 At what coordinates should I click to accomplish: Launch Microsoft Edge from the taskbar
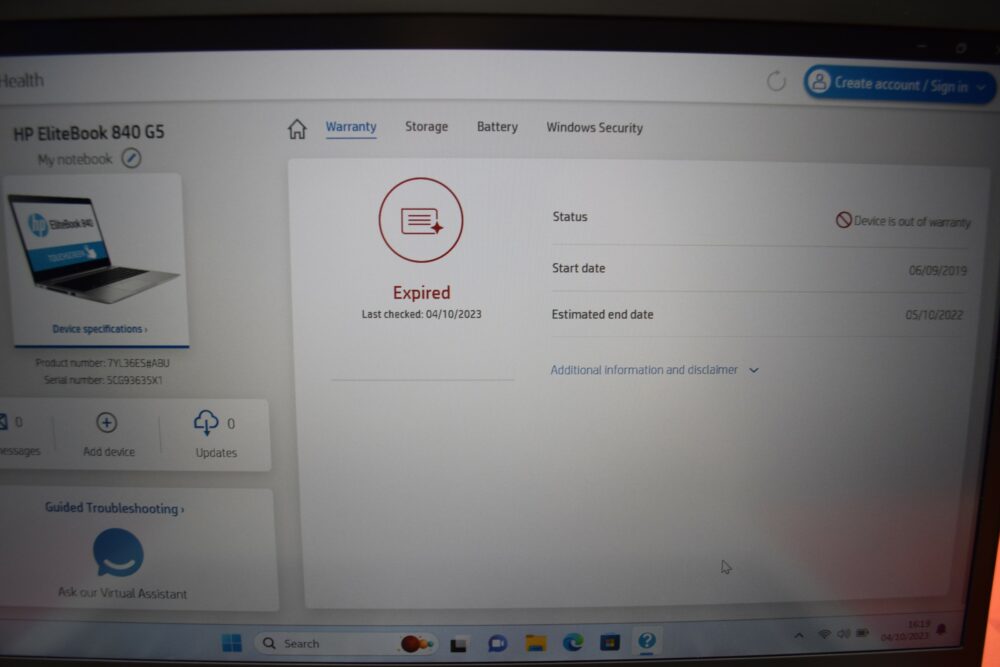[573, 642]
